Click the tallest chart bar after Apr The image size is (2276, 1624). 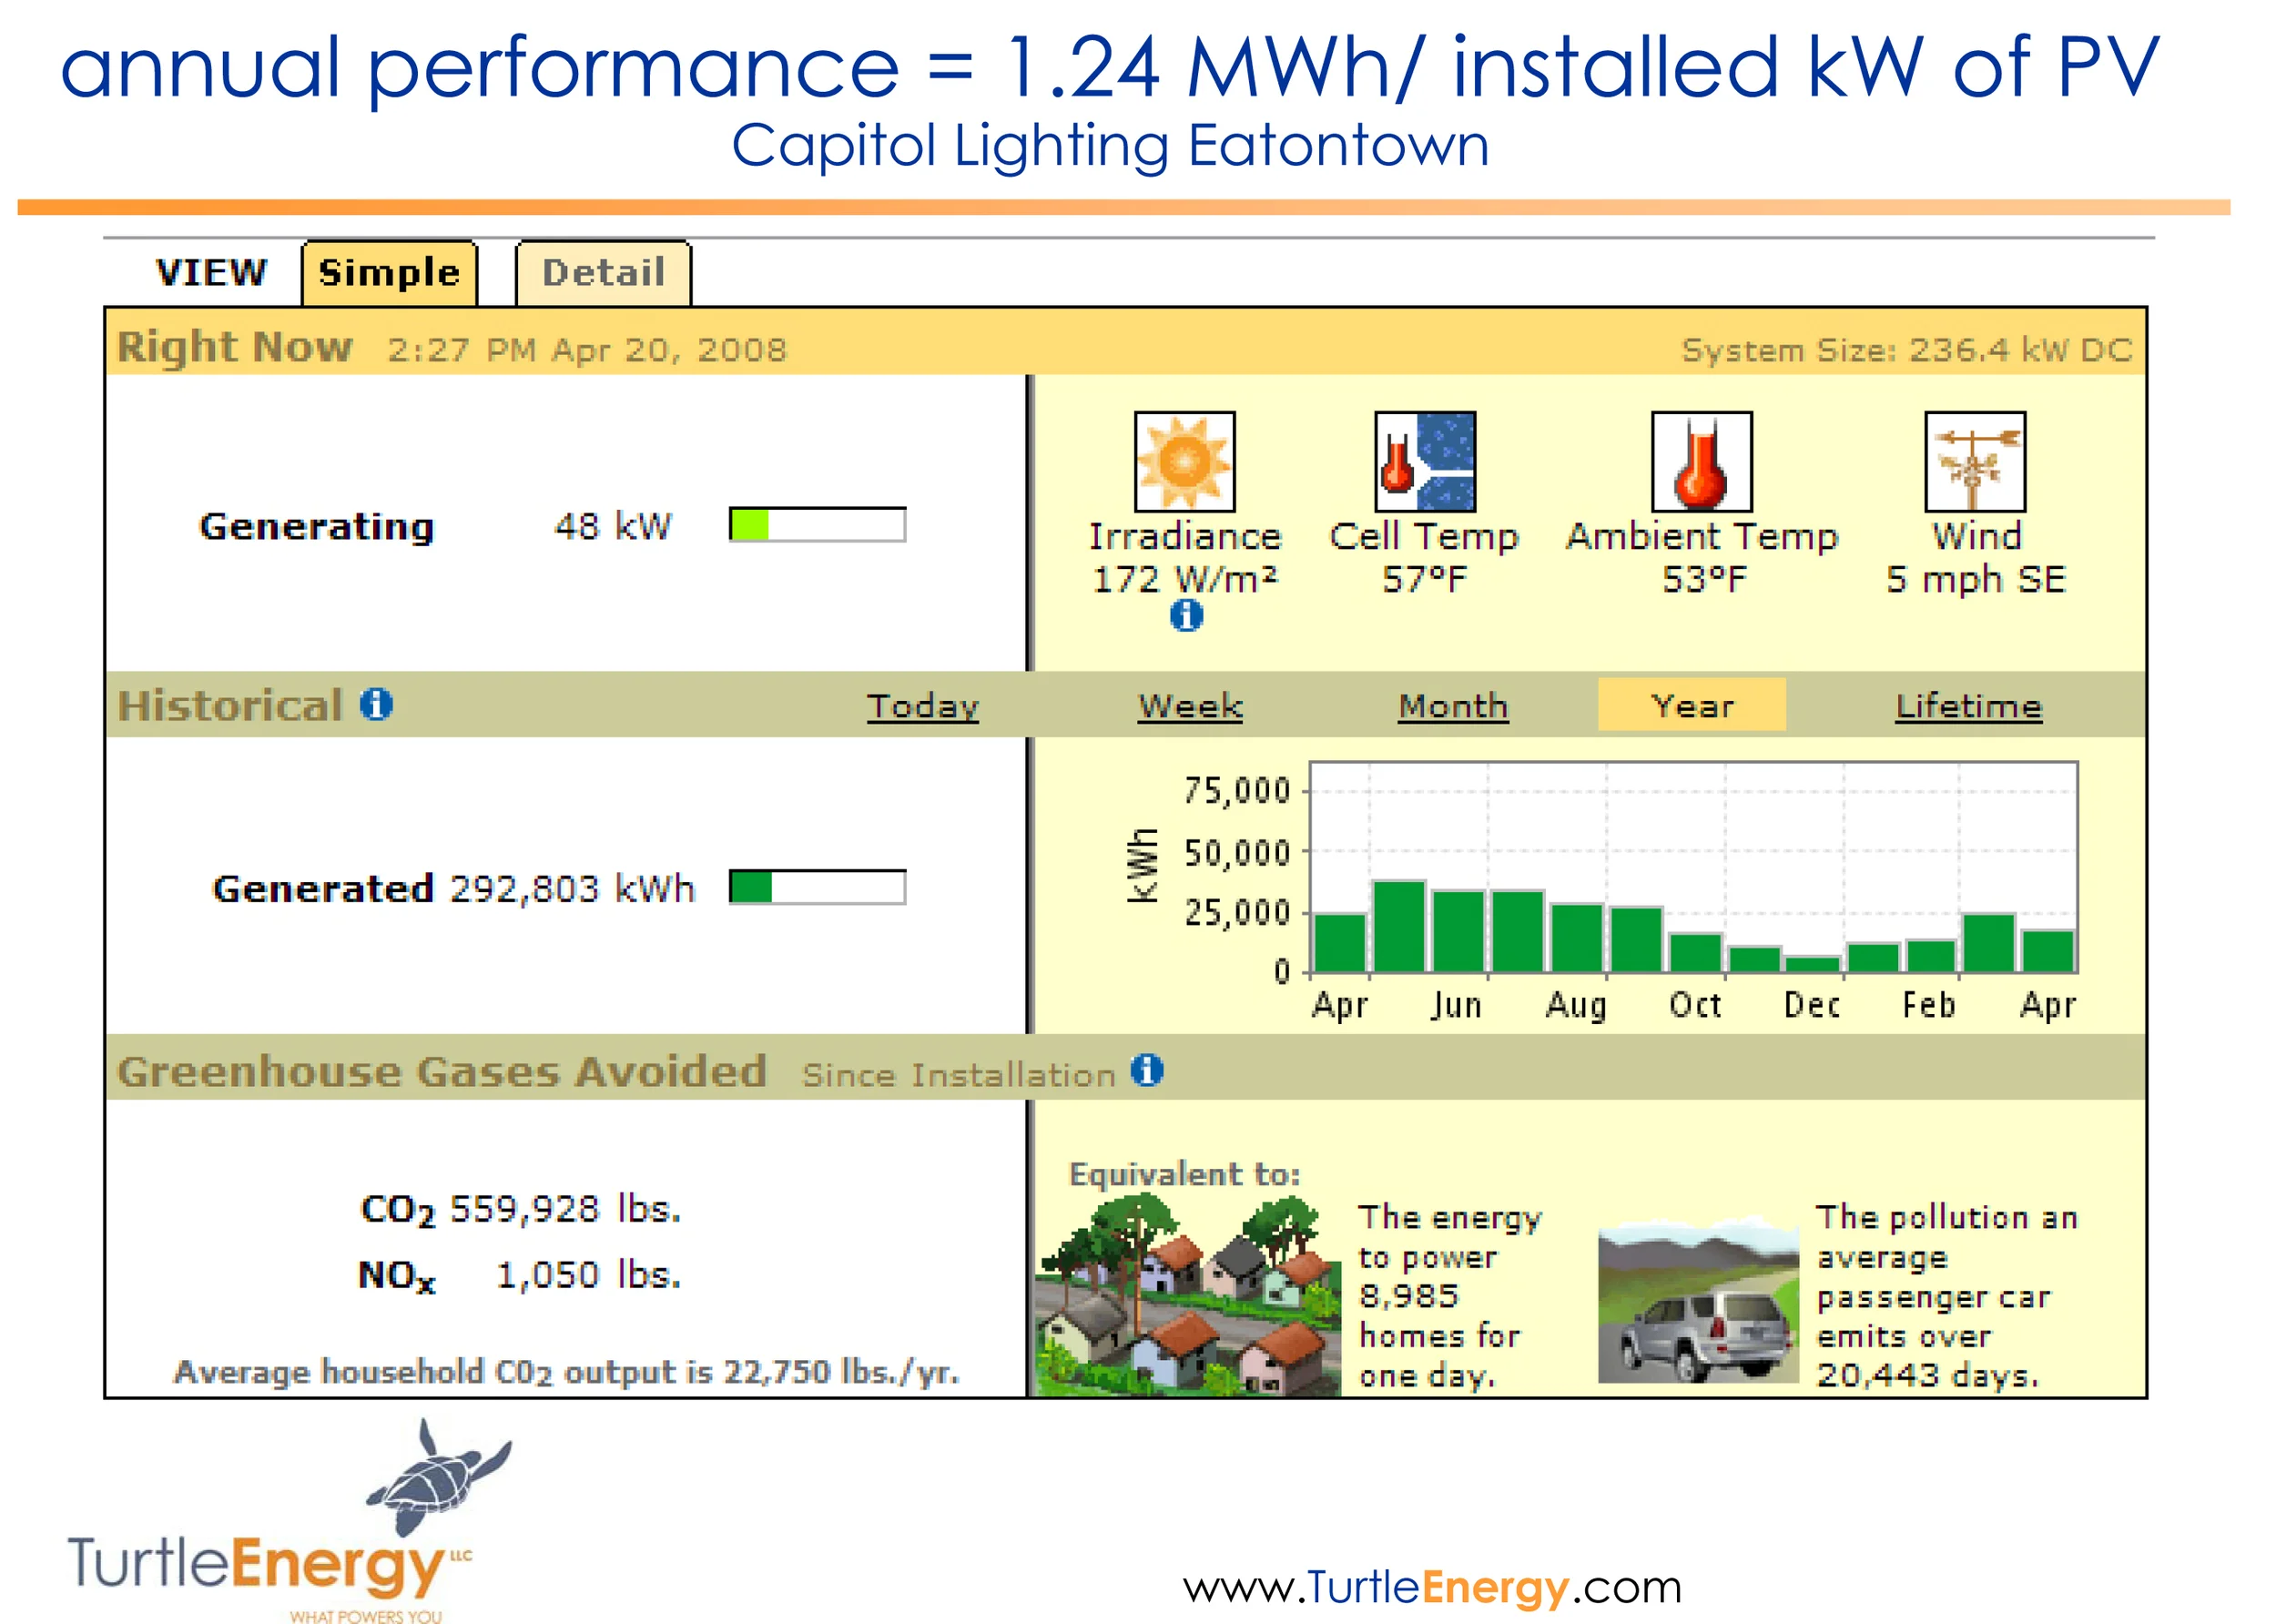click(1399, 926)
